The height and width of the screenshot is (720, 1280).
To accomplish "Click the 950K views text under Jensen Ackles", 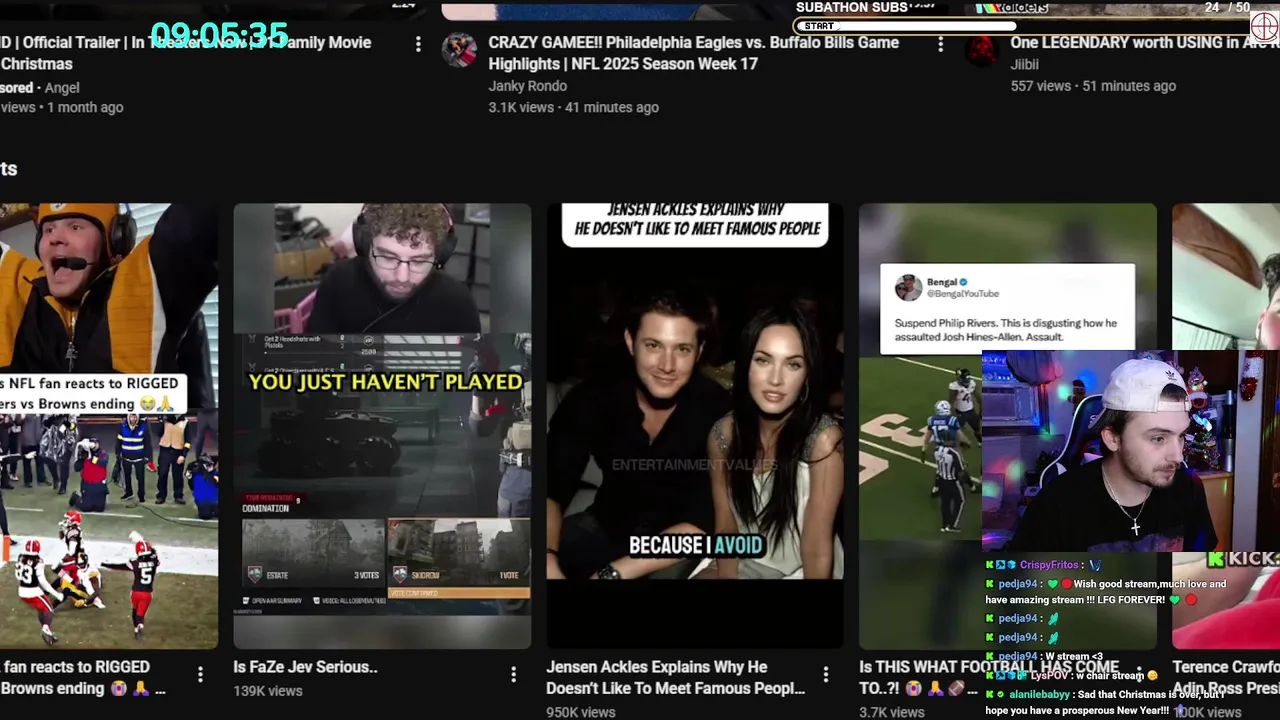I will pyautogui.click(x=581, y=712).
